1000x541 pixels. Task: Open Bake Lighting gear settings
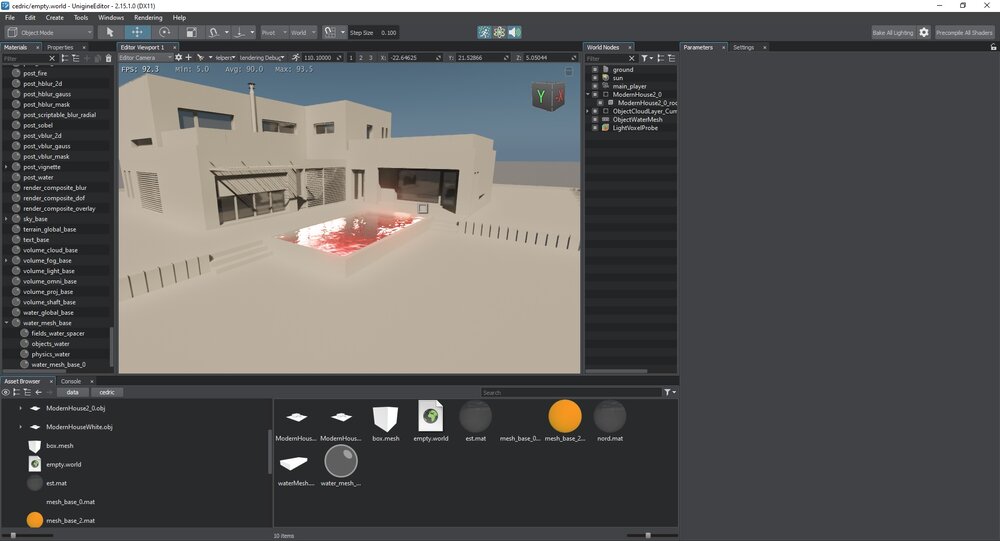coord(924,32)
